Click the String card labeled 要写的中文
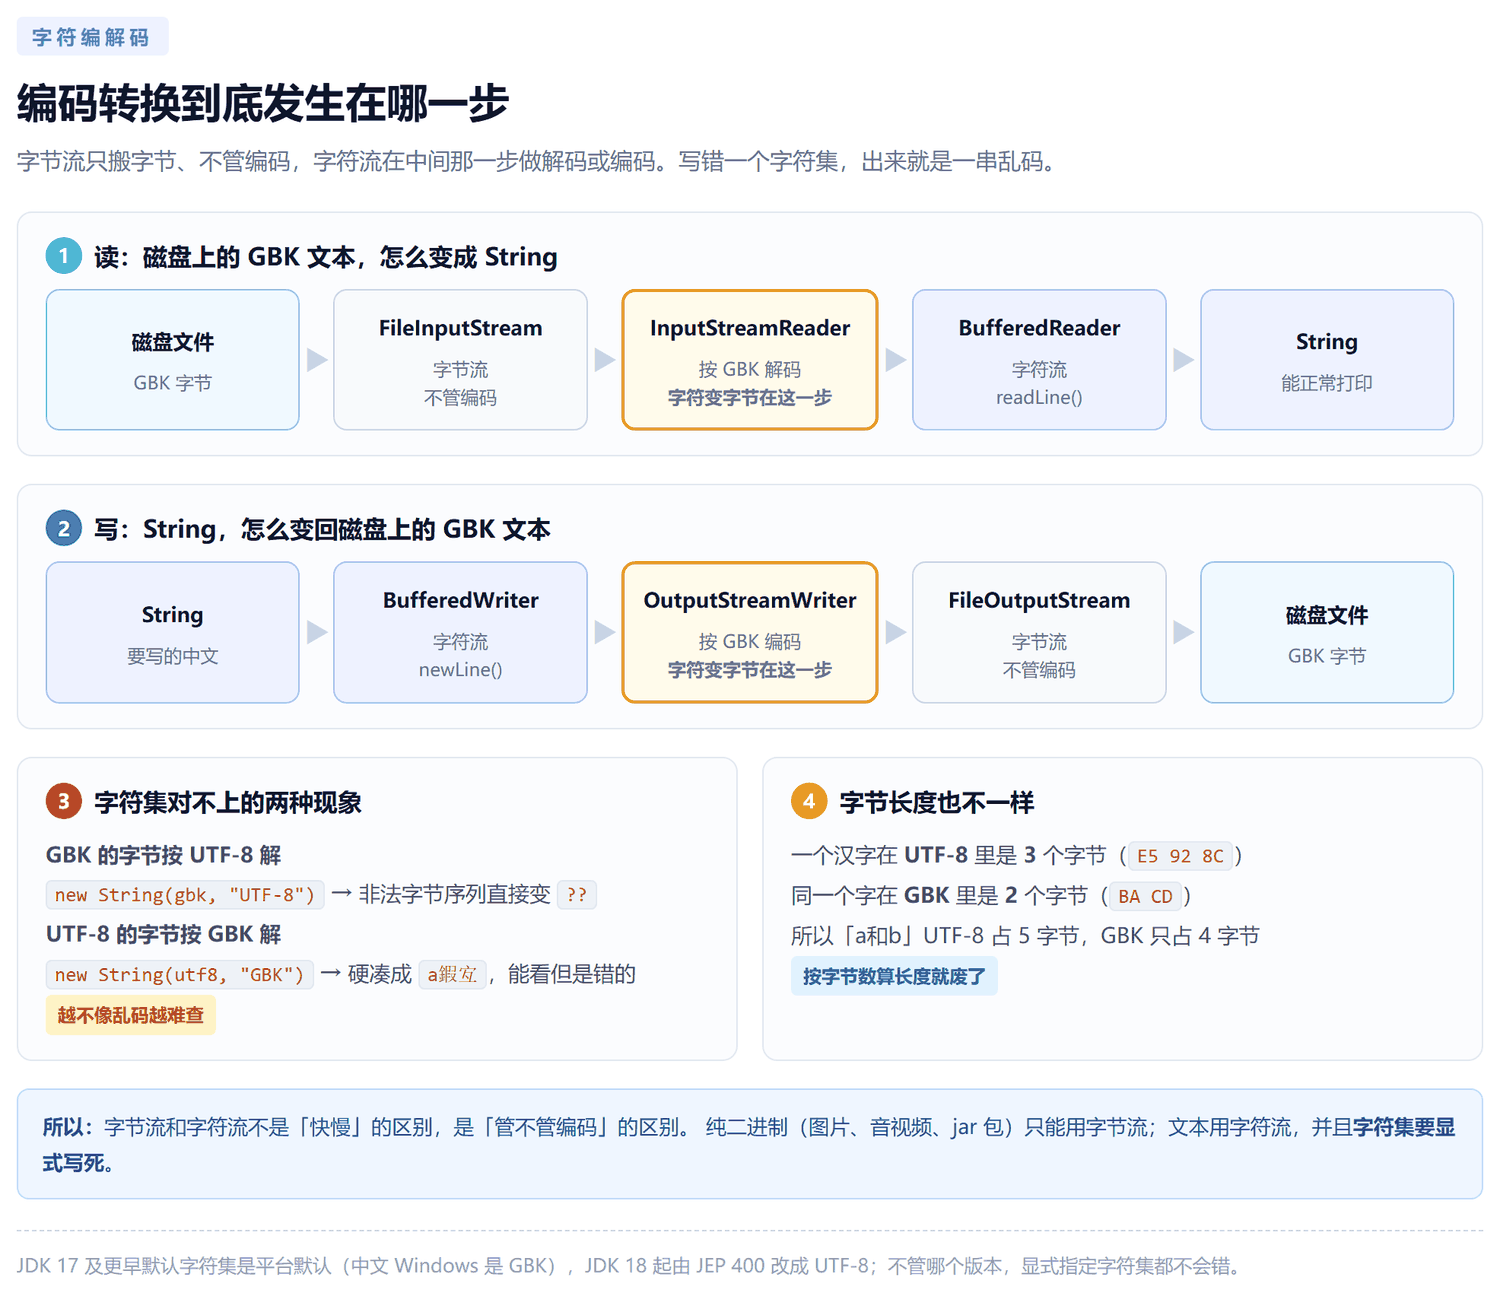The width and height of the screenshot is (1500, 1293). [173, 632]
